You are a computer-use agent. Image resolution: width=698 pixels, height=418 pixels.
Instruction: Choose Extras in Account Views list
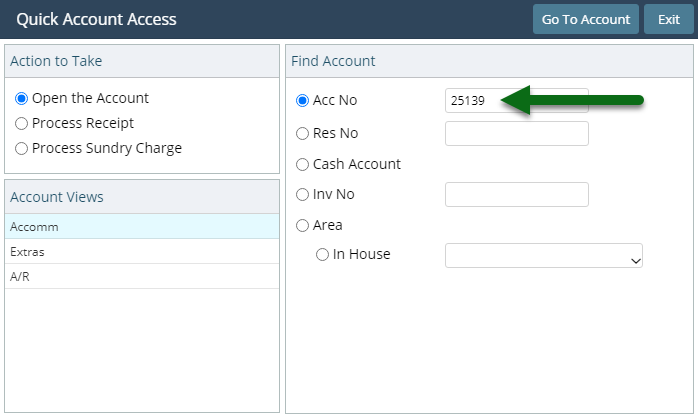coord(142,252)
